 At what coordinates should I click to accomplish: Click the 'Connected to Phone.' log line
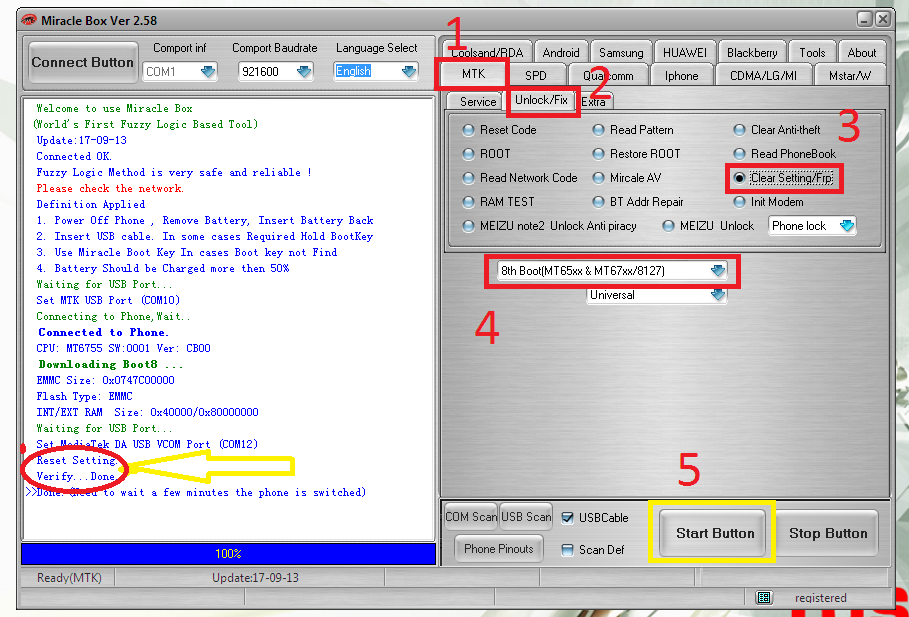point(104,332)
